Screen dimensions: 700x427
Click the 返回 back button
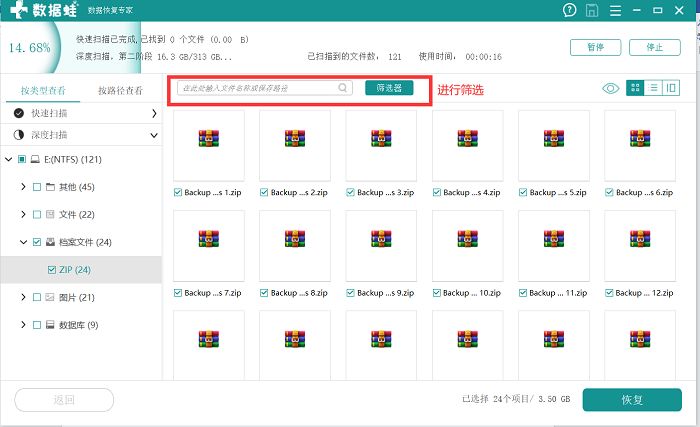[64, 400]
